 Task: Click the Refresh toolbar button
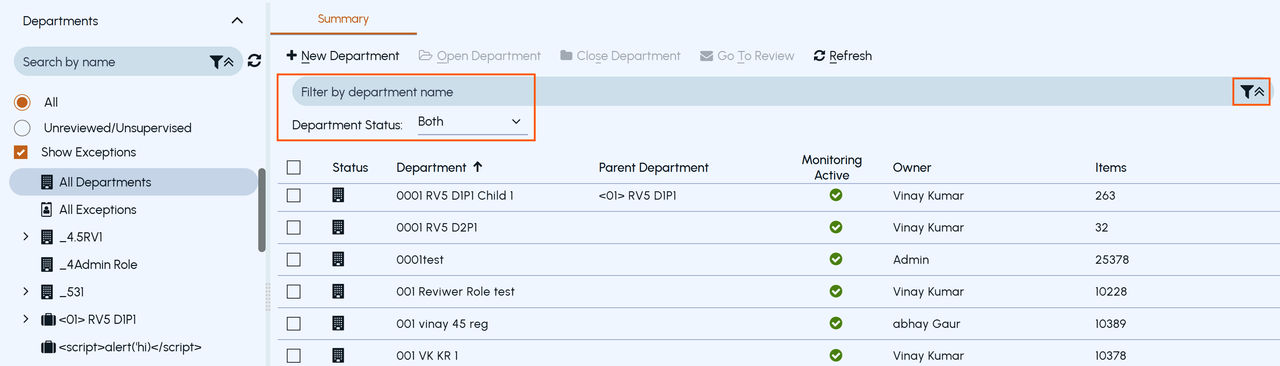843,56
